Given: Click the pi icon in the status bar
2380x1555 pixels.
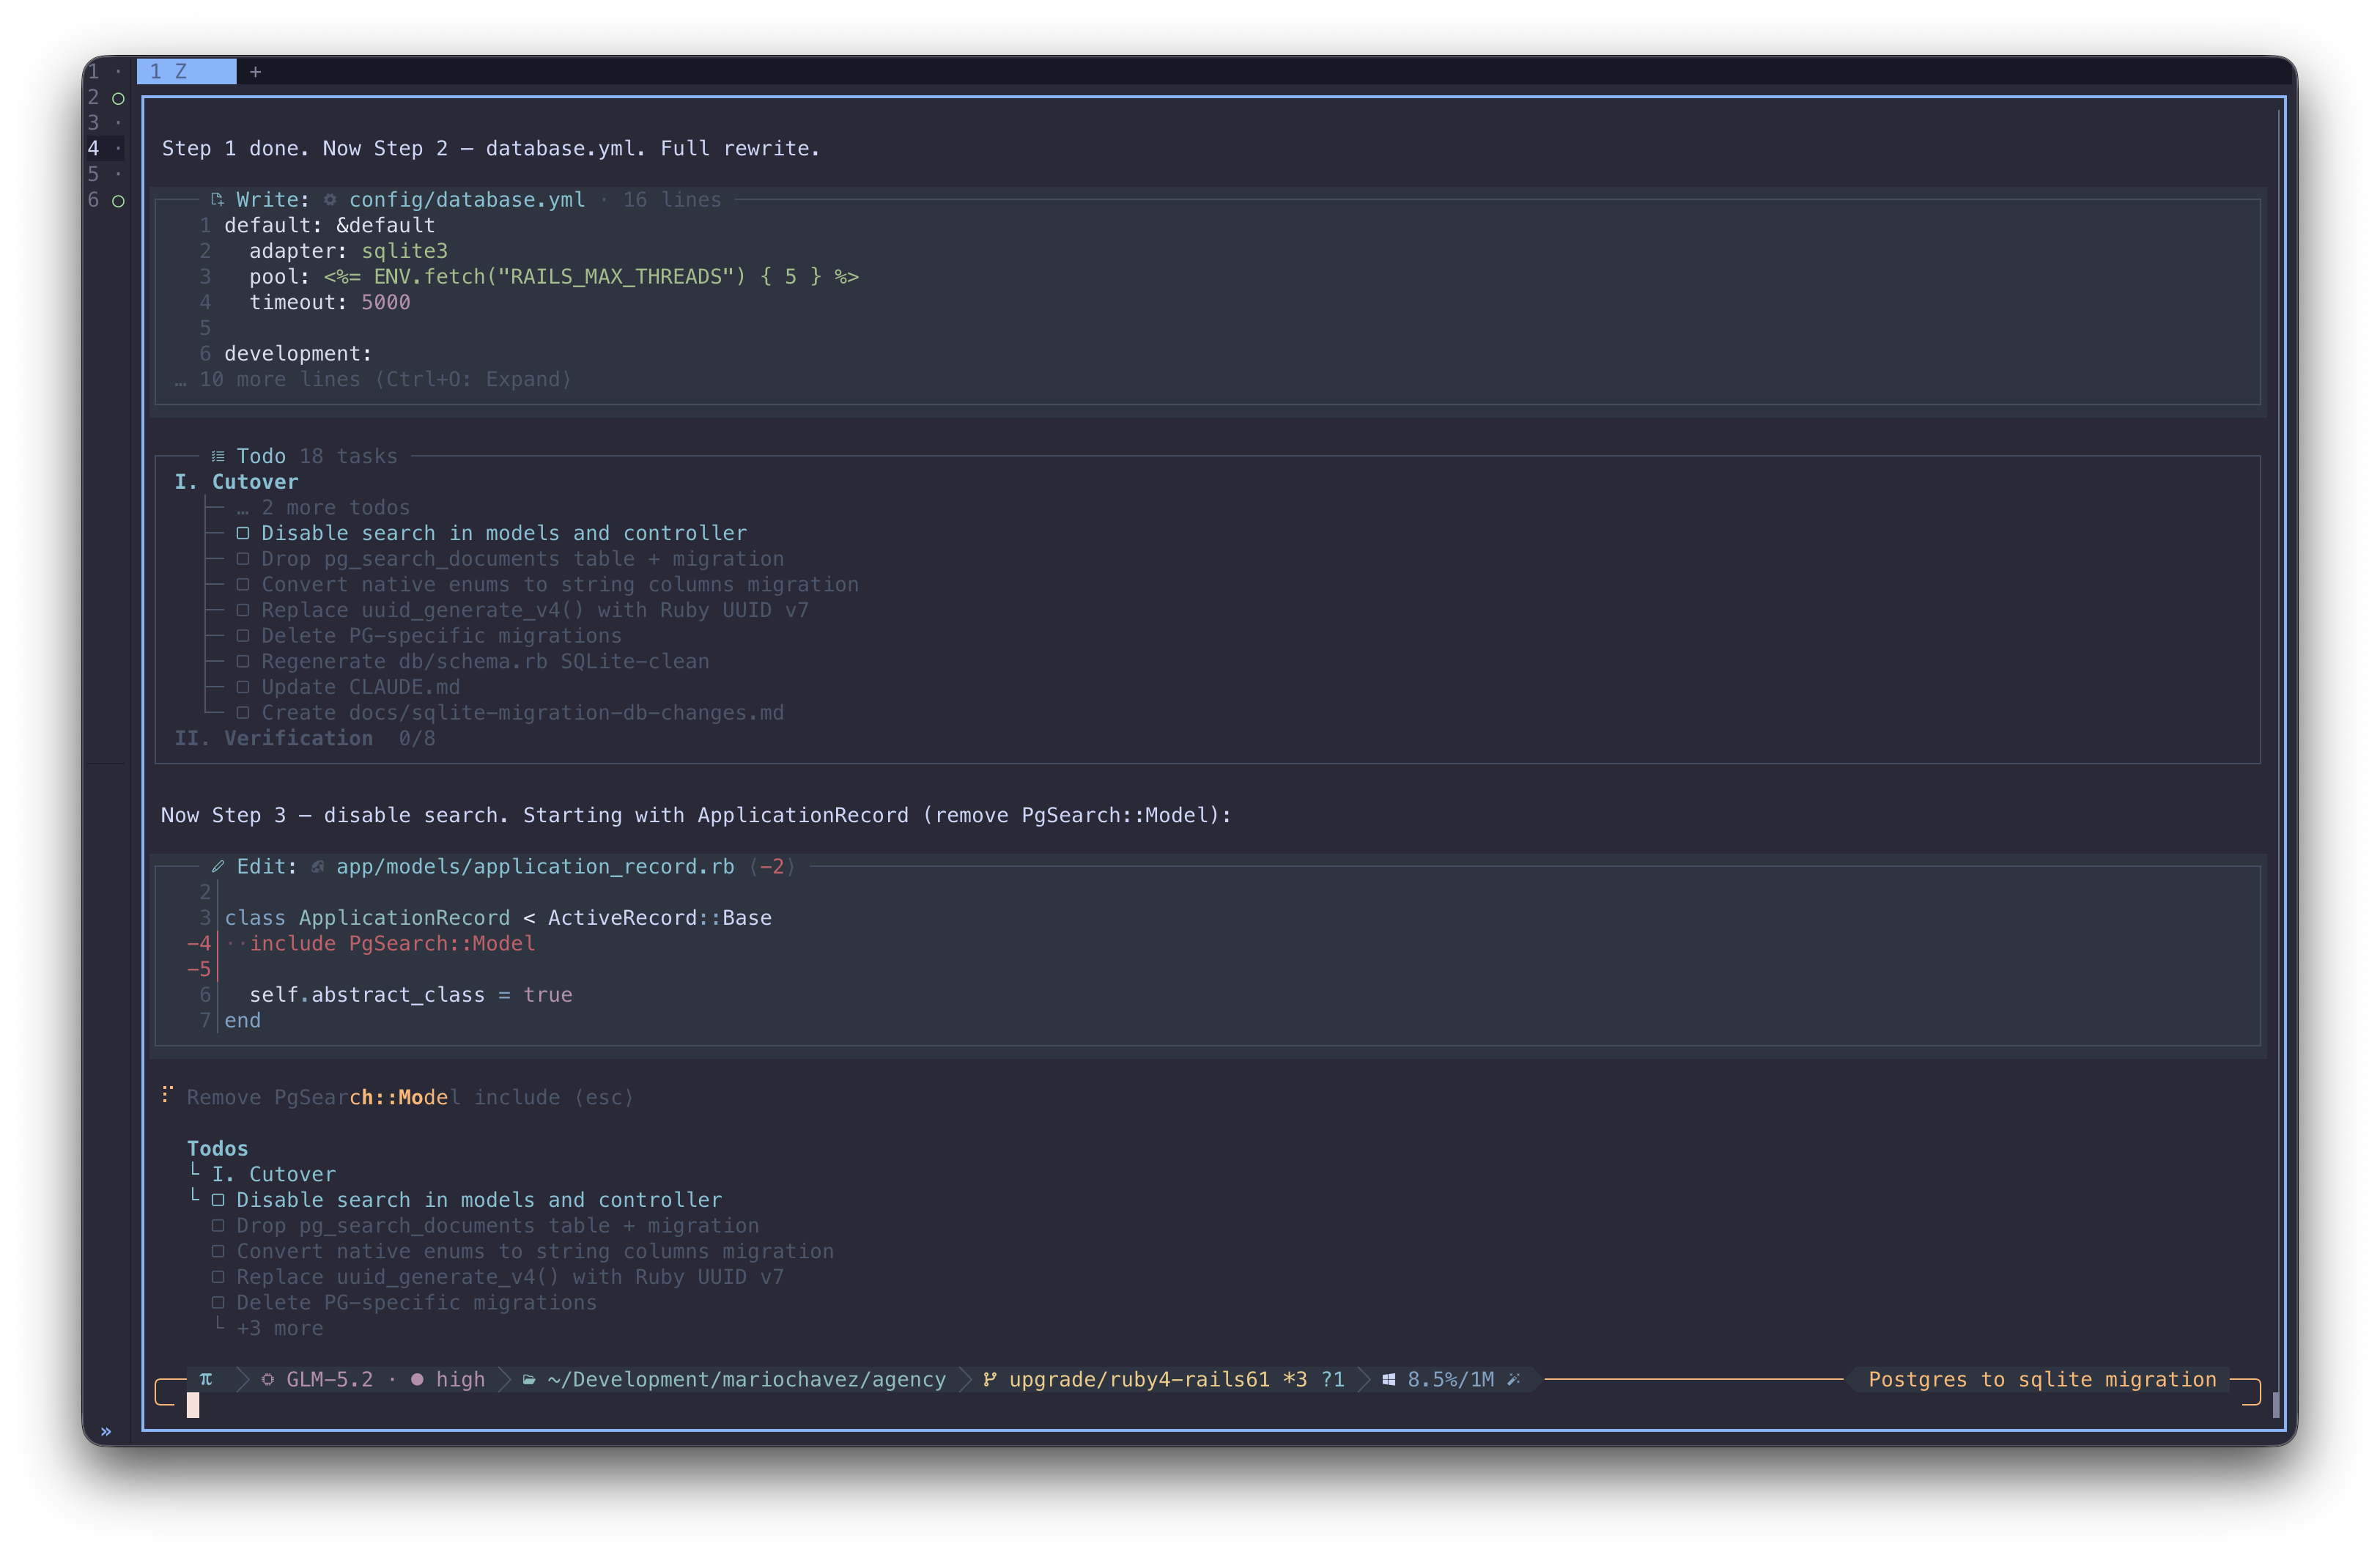Looking at the screenshot, I should [206, 1379].
